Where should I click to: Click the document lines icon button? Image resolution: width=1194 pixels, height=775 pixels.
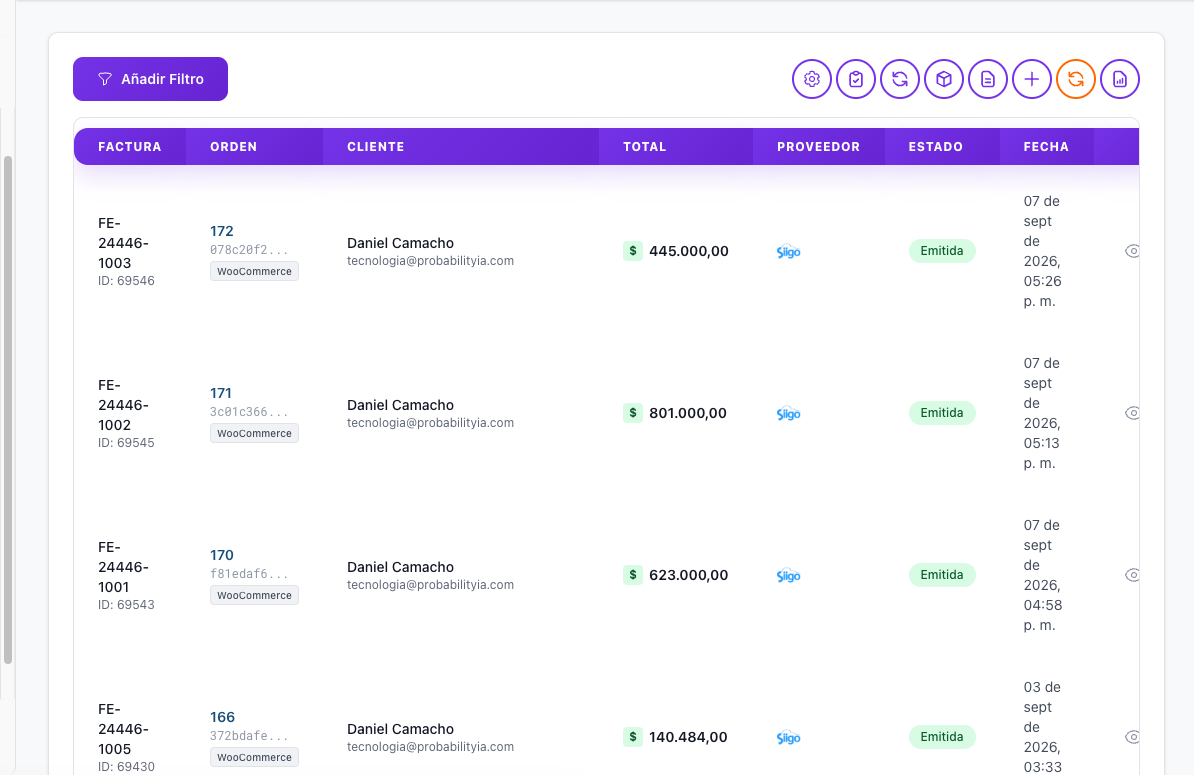pyautogui.click(x=988, y=79)
